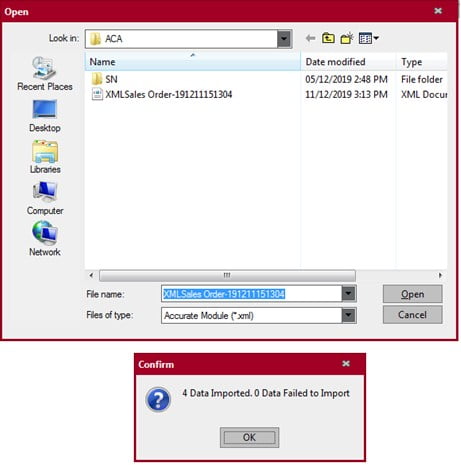This screenshot has height=465, width=461.
Task: Click OK in the Confirm dialog
Action: coord(249,437)
